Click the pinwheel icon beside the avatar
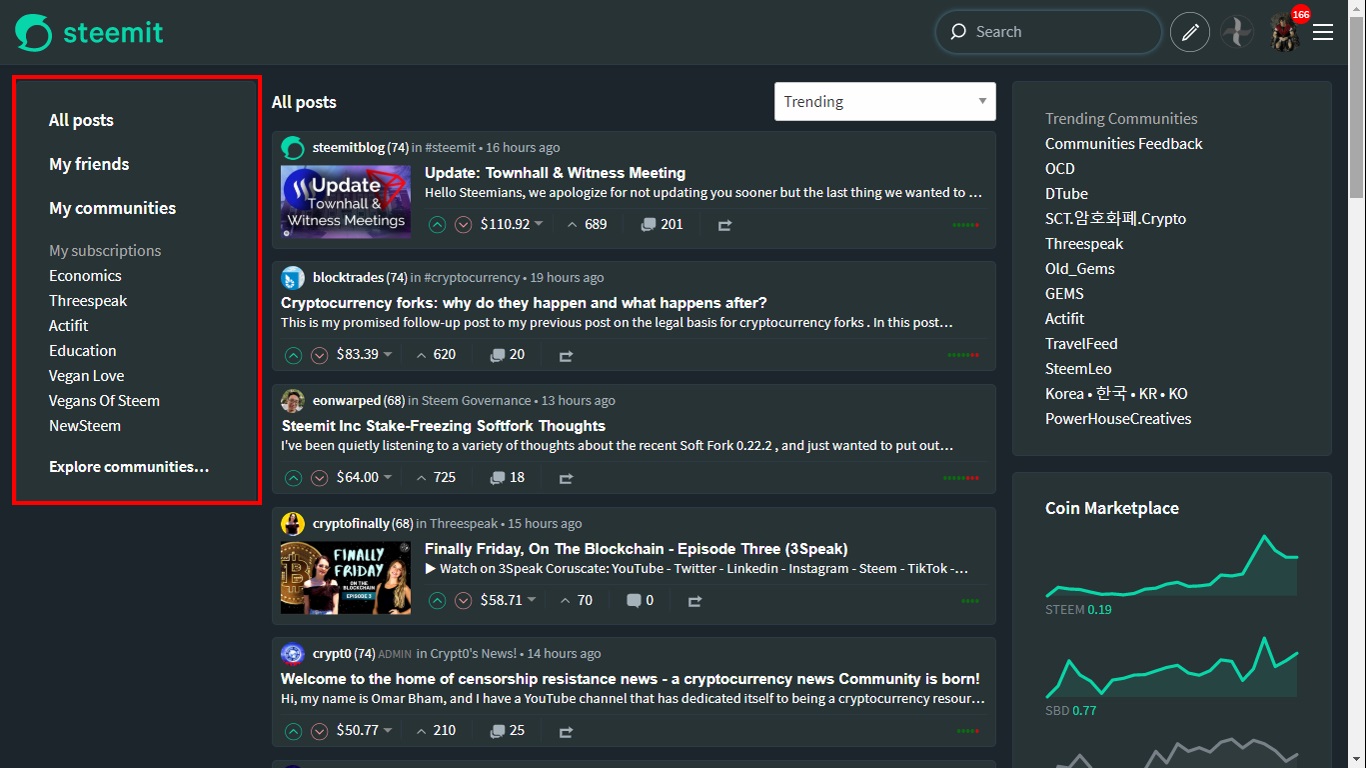 pos(1237,32)
